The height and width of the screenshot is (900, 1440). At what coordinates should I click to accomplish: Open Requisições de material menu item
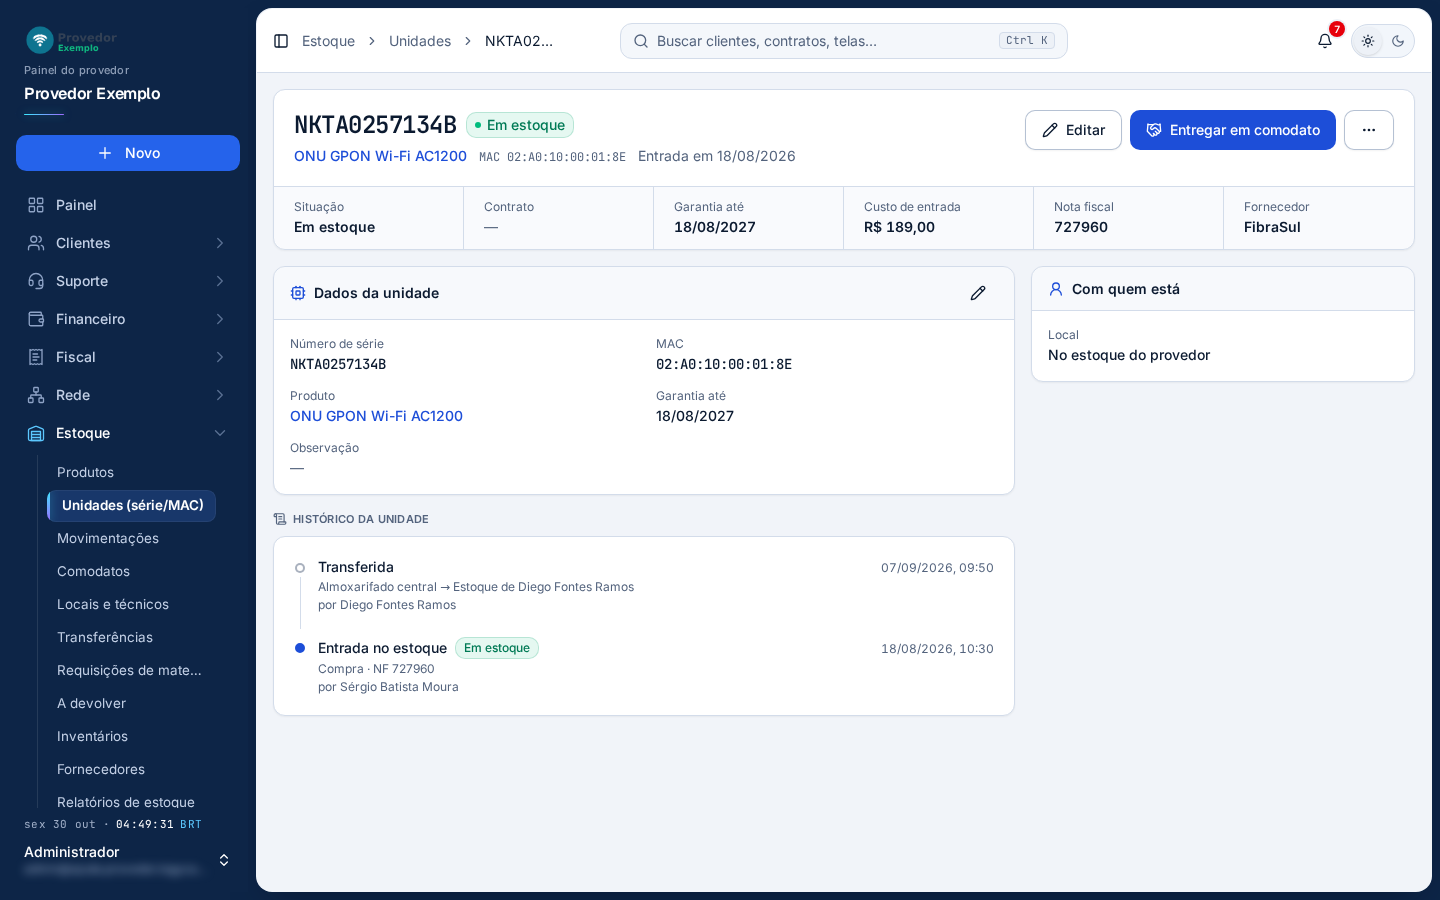tap(129, 670)
